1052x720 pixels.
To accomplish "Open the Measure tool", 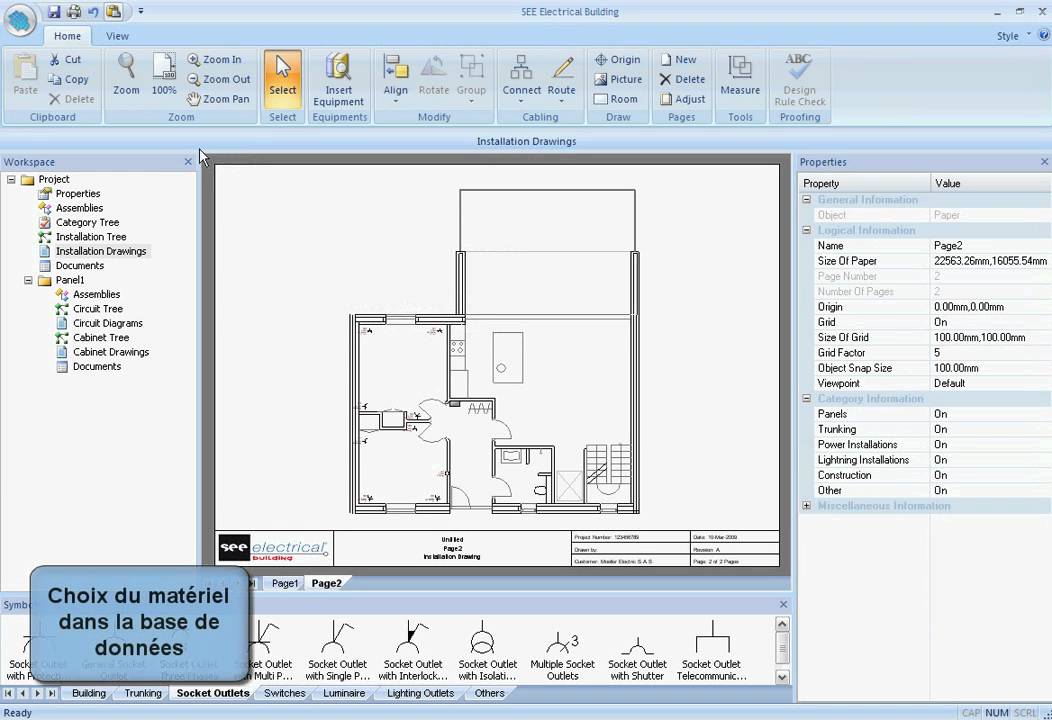I will click(x=740, y=75).
